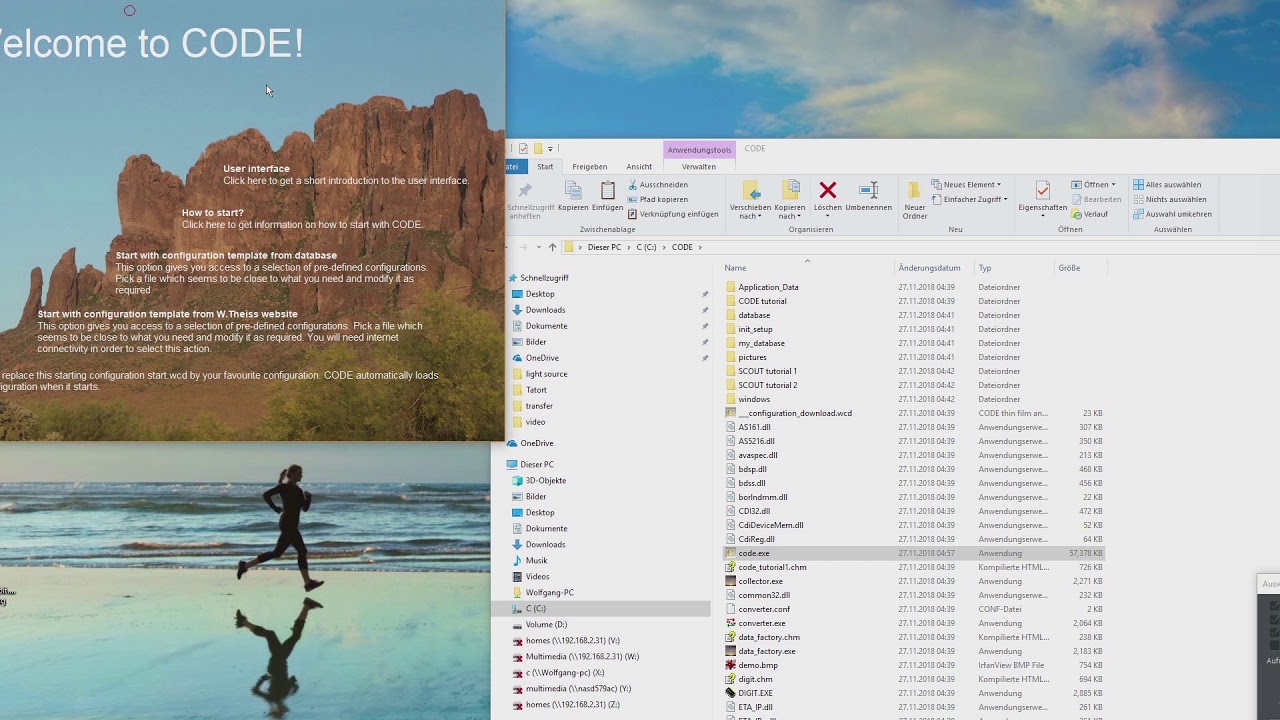The width and height of the screenshot is (1280, 720).
Task: Click the properties icon in quick access toolbar
Action: pos(522,149)
